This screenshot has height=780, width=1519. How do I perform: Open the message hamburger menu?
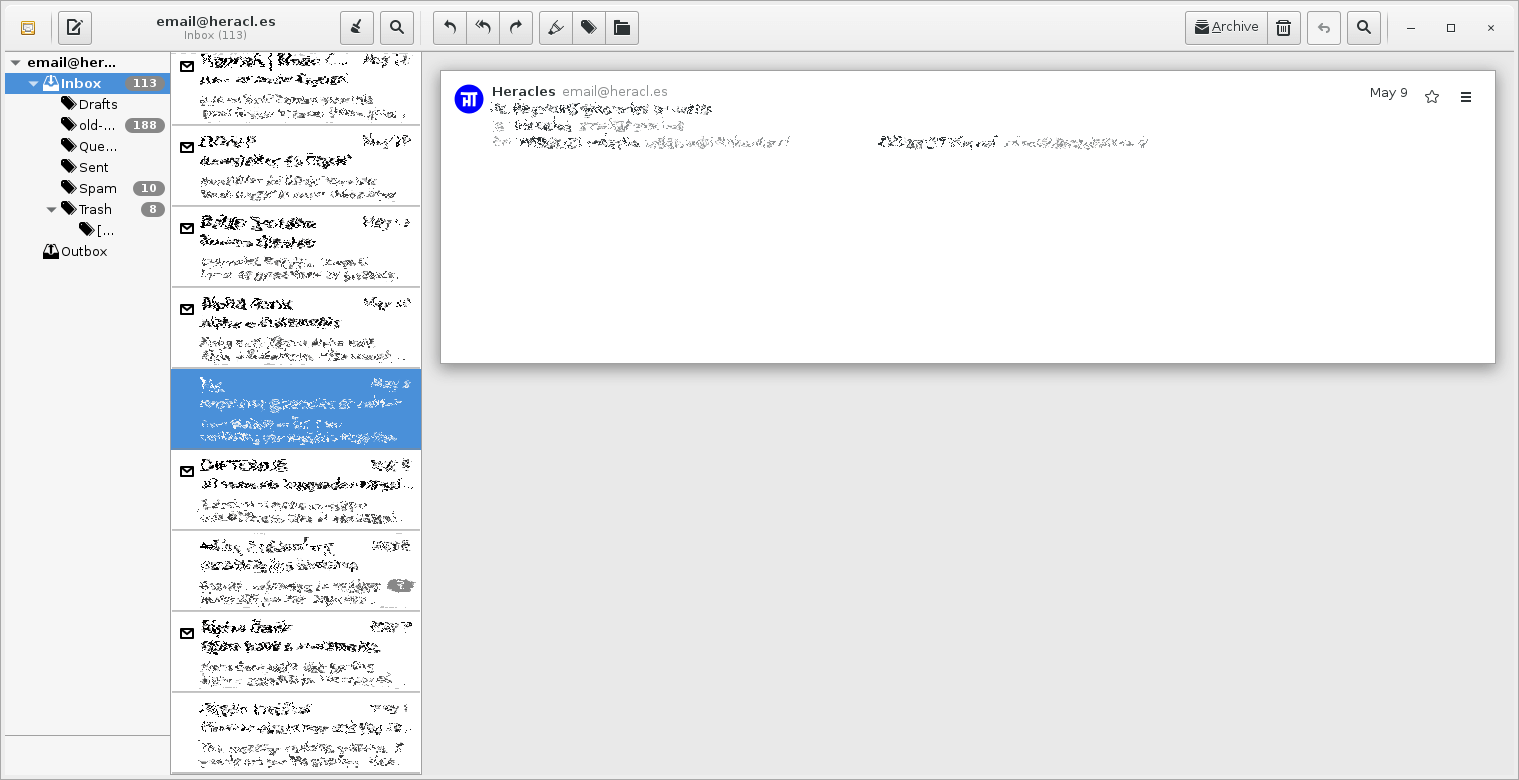[1466, 97]
